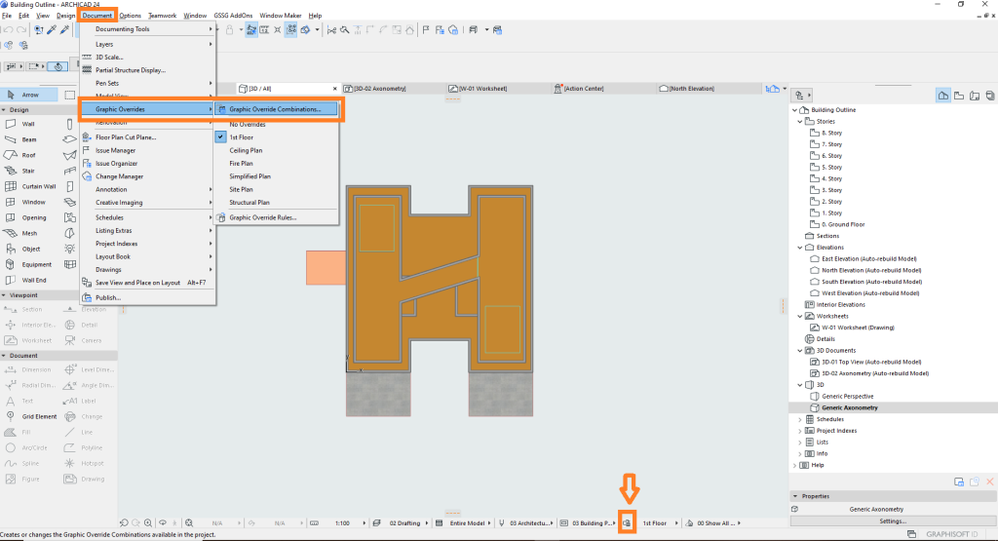Choose the checked 1st Floor override combination
Viewport: 998px width, 541px height.
(241, 137)
